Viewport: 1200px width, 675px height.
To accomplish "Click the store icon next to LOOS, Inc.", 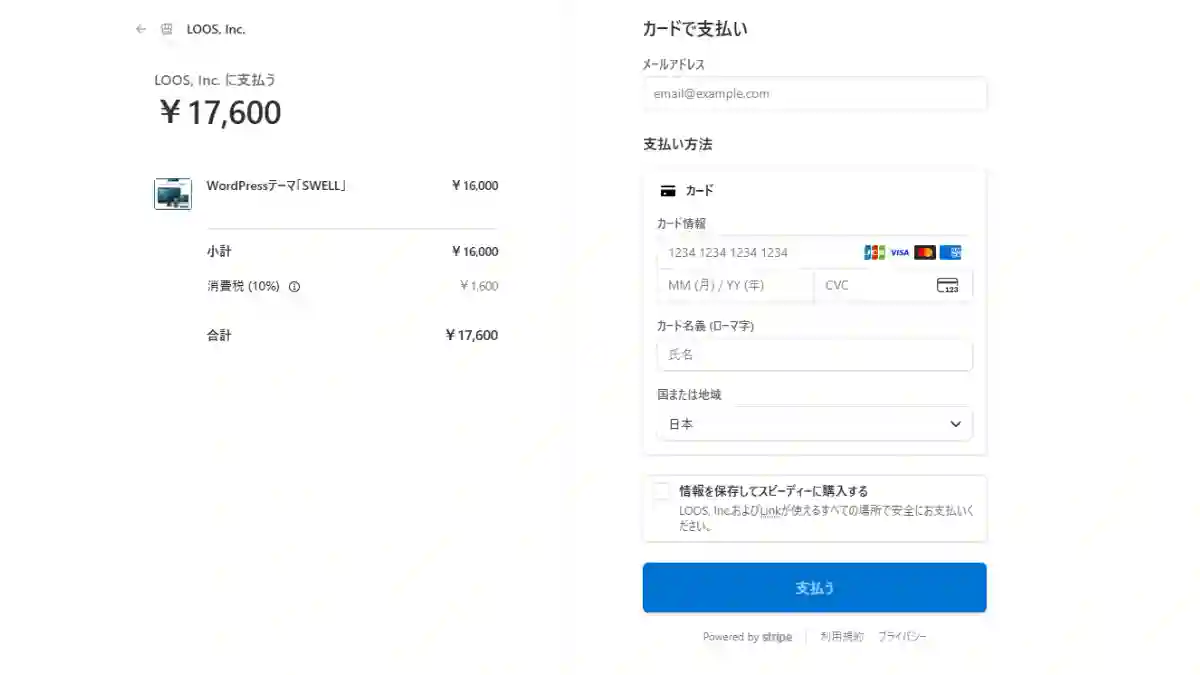I will click(x=164, y=29).
